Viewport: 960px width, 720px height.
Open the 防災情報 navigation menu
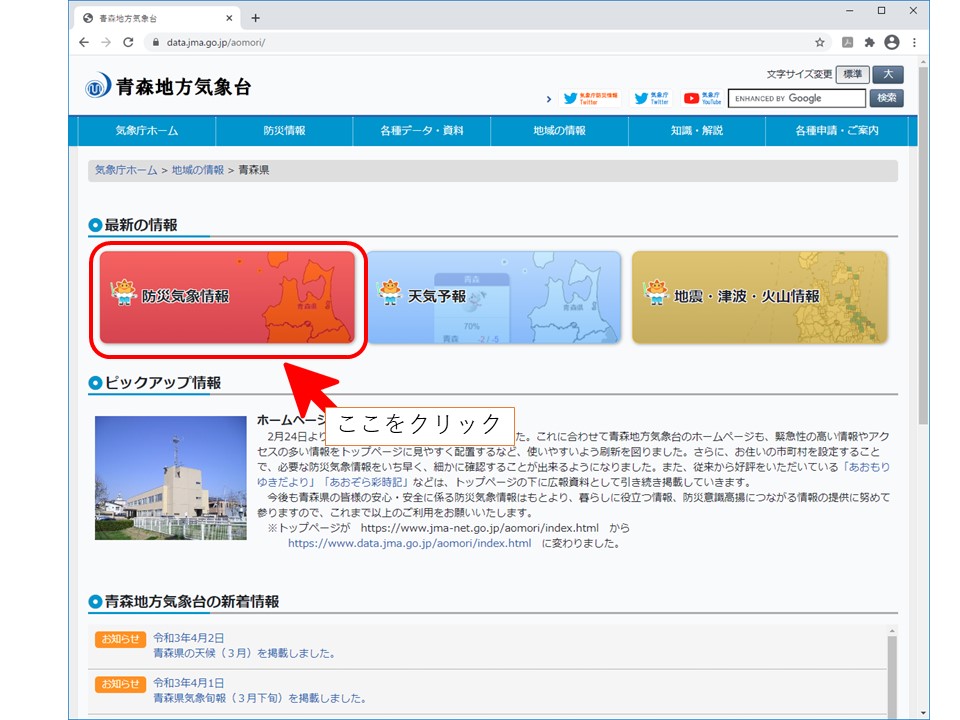284,130
